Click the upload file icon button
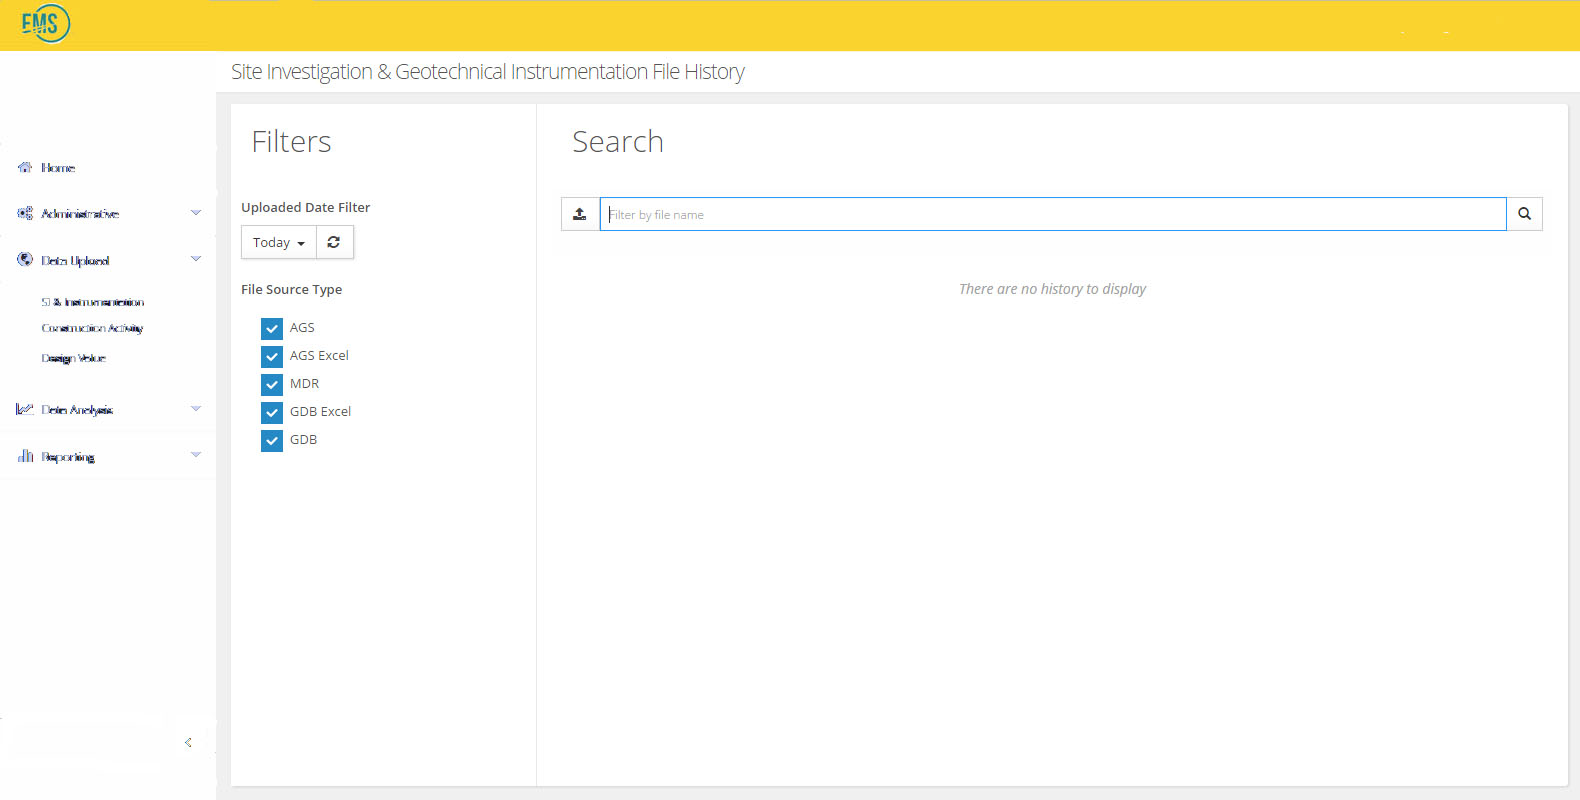This screenshot has height=800, width=1580. point(580,214)
